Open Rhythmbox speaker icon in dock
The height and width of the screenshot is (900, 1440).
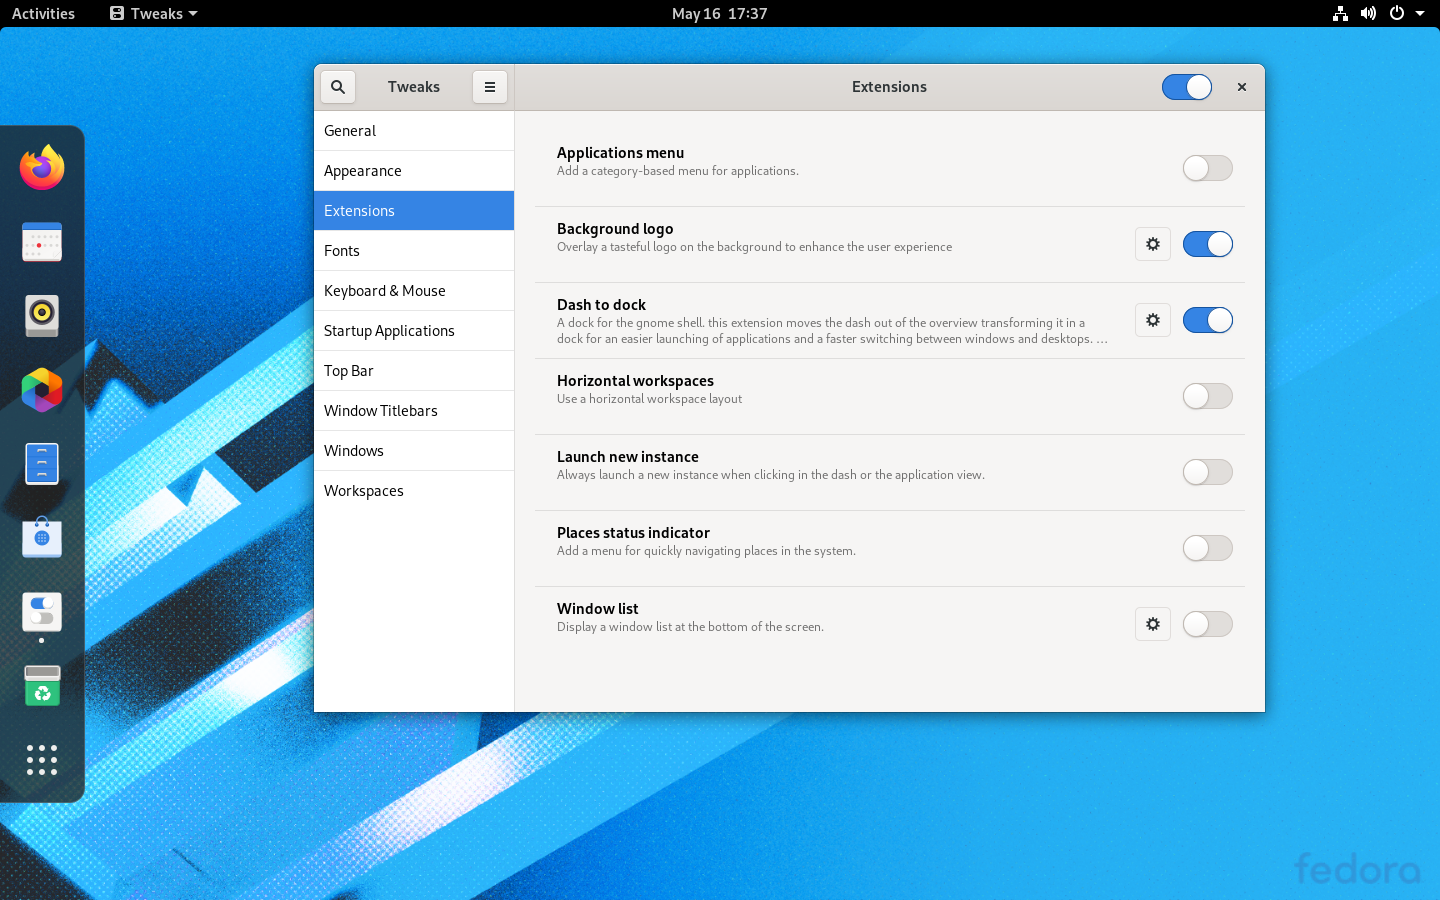[x=42, y=316]
